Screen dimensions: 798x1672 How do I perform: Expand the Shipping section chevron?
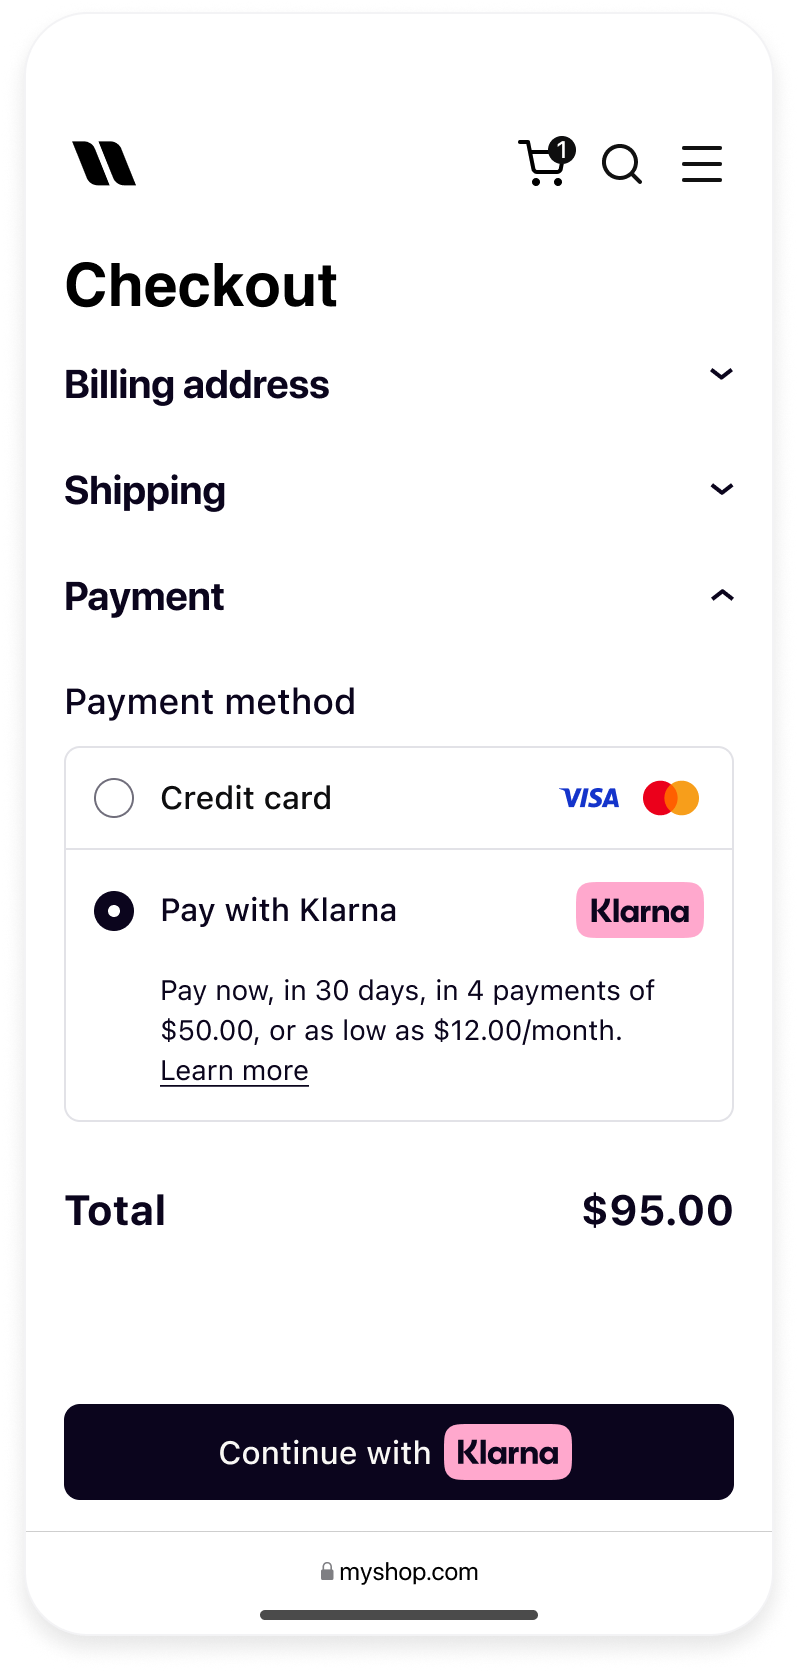tap(721, 489)
